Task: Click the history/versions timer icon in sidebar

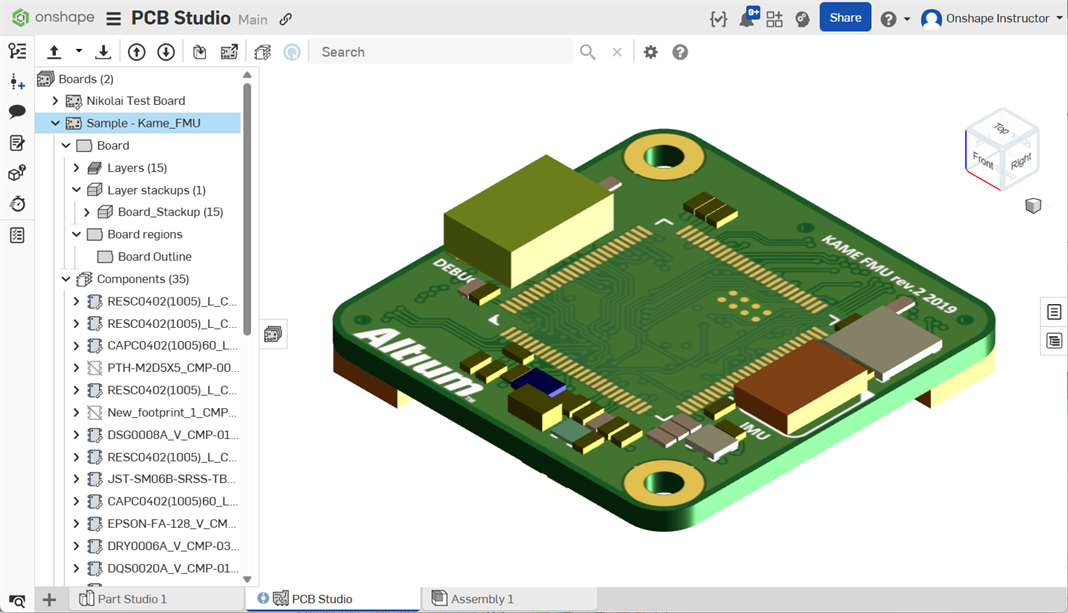Action: [x=16, y=203]
